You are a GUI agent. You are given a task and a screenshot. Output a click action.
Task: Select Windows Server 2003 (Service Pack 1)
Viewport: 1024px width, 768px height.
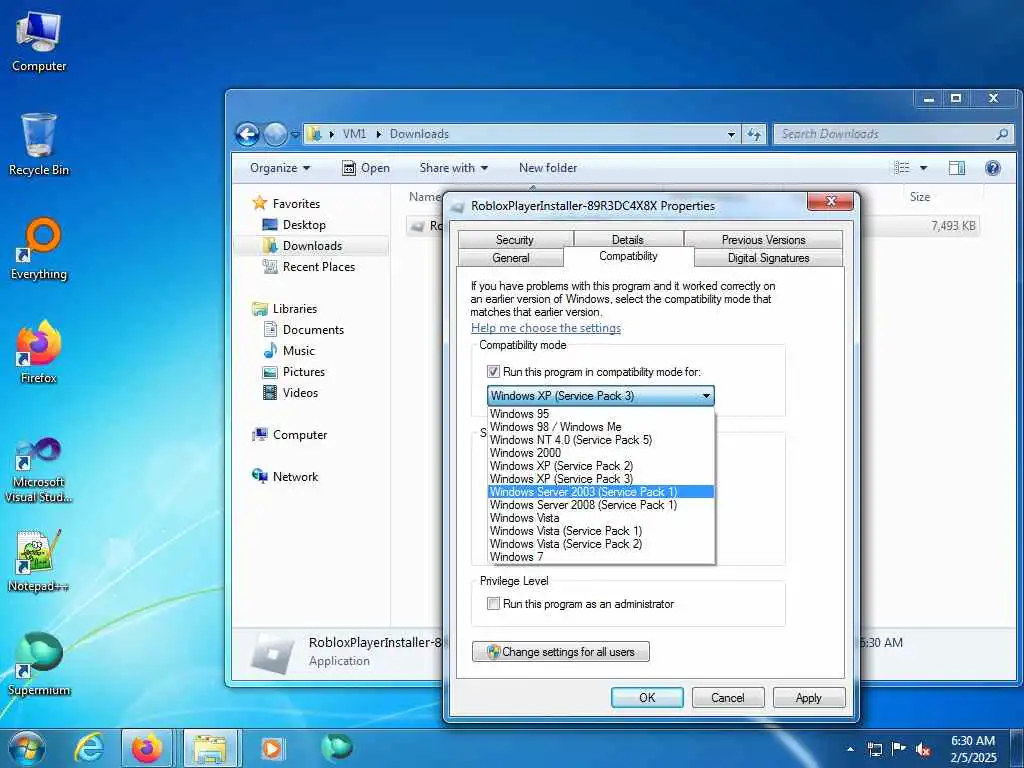(x=601, y=492)
